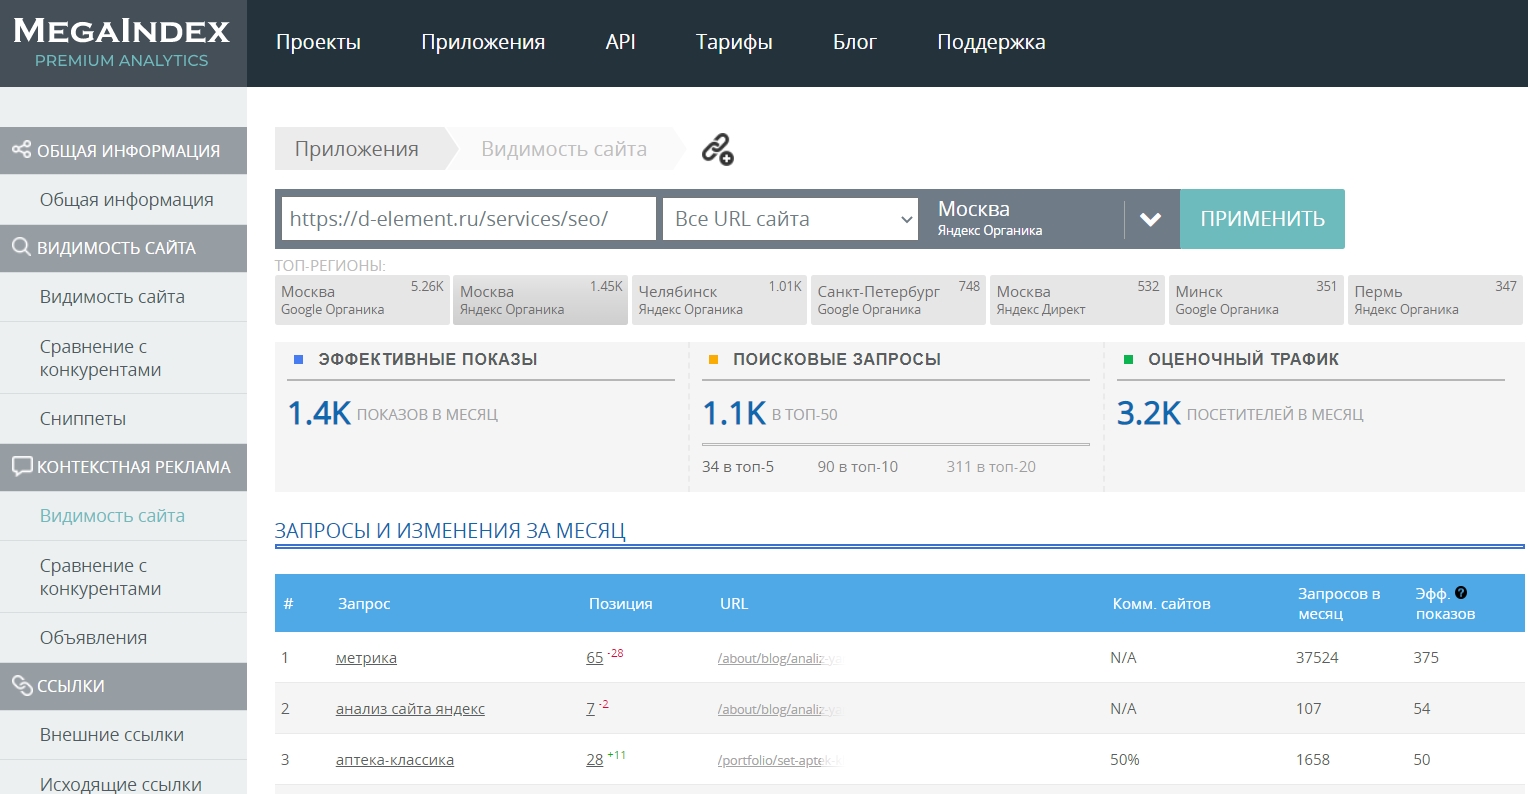The image size is (1528, 794).
Task: Open the API menu item
Action: tap(620, 42)
